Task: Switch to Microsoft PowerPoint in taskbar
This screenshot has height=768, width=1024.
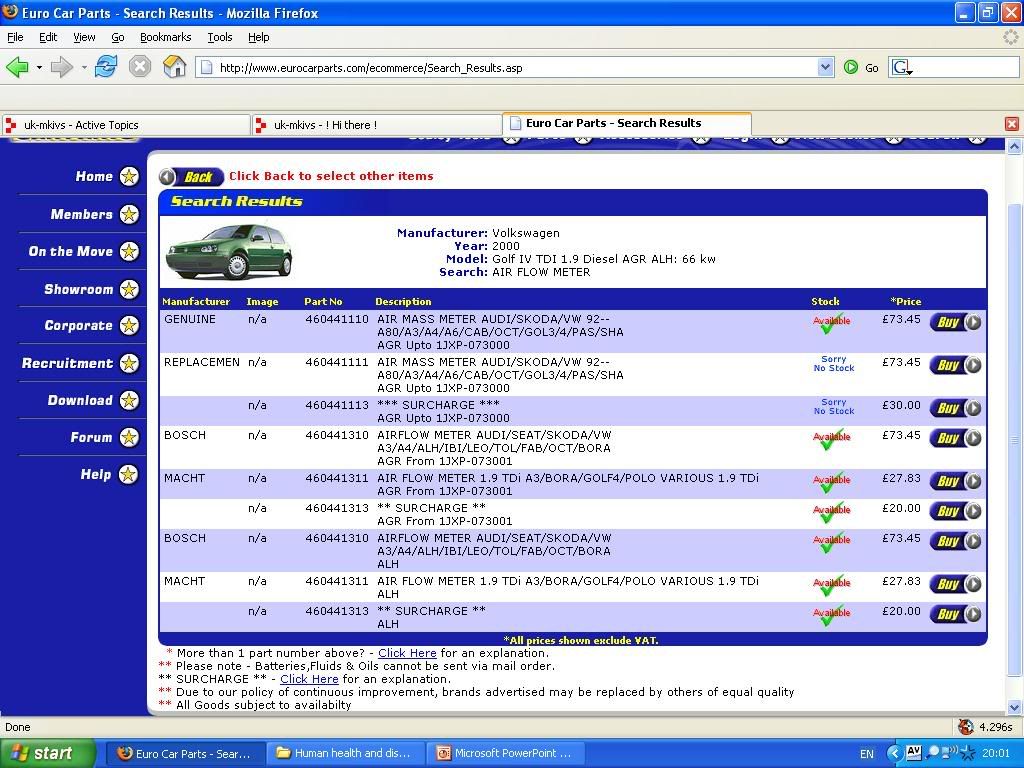Action: pyautogui.click(x=505, y=753)
